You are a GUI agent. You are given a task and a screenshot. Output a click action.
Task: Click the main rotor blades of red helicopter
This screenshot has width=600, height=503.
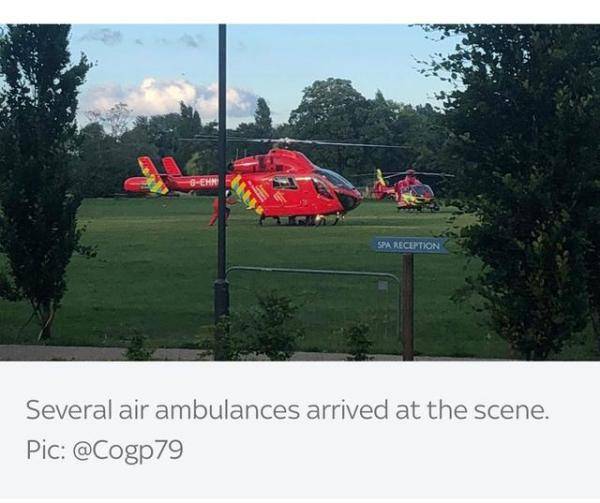[295, 142]
